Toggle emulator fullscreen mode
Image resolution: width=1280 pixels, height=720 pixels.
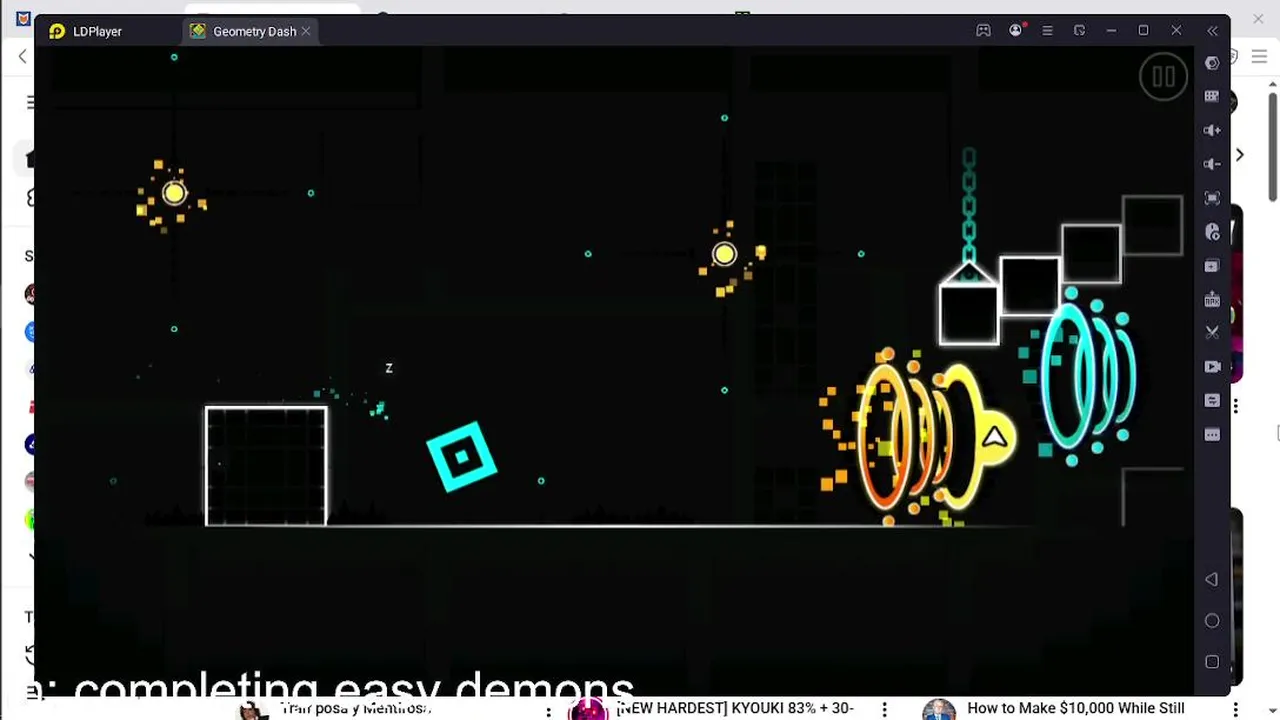[x=1213, y=198]
